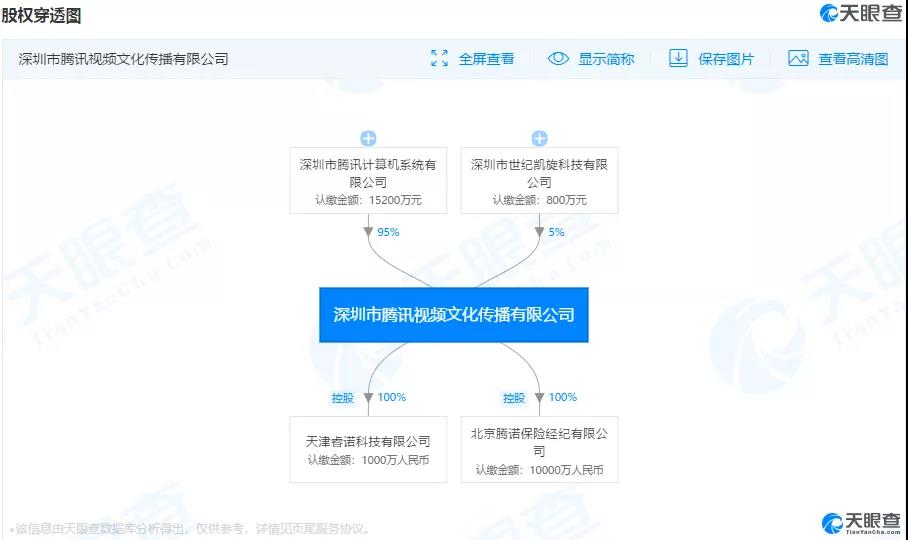The height and width of the screenshot is (540, 908).
Task: Click 100% label above 北京腾诺保险
Action: [x=563, y=398]
